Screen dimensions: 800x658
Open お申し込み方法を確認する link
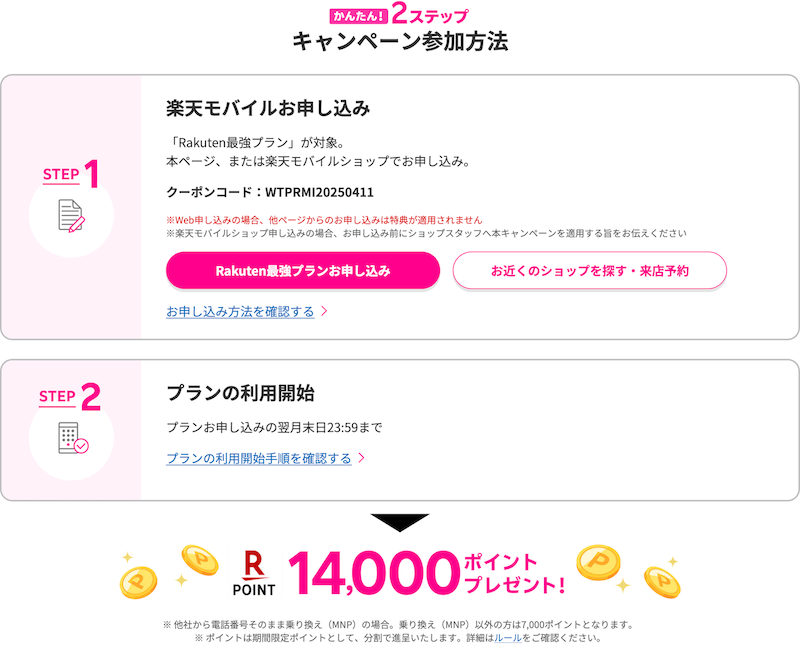(240, 311)
